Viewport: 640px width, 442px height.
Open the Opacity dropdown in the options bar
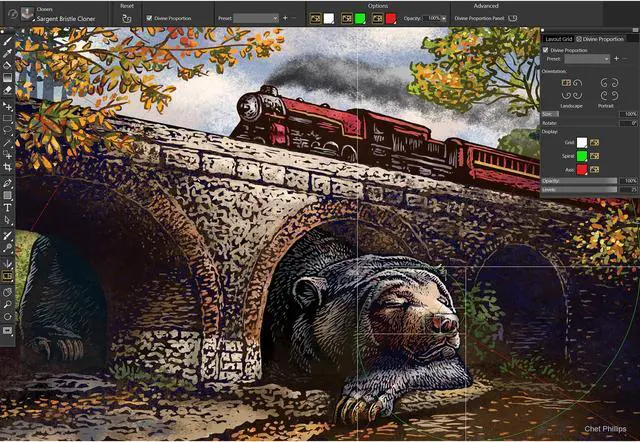point(445,18)
